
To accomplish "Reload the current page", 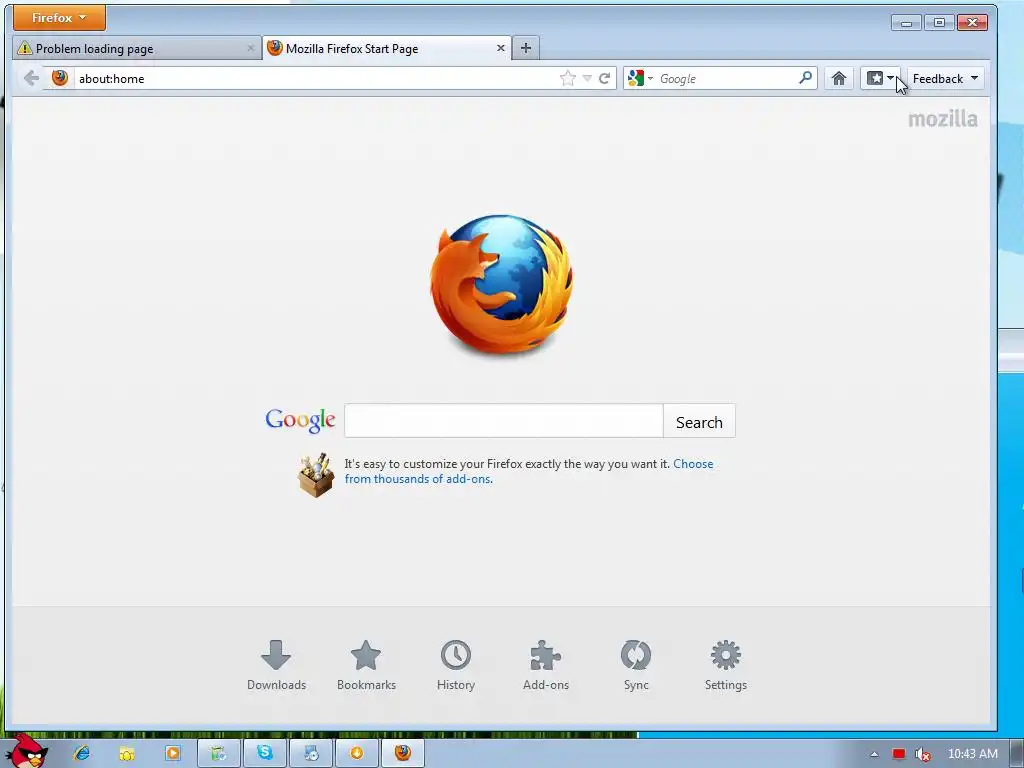I will click(605, 79).
